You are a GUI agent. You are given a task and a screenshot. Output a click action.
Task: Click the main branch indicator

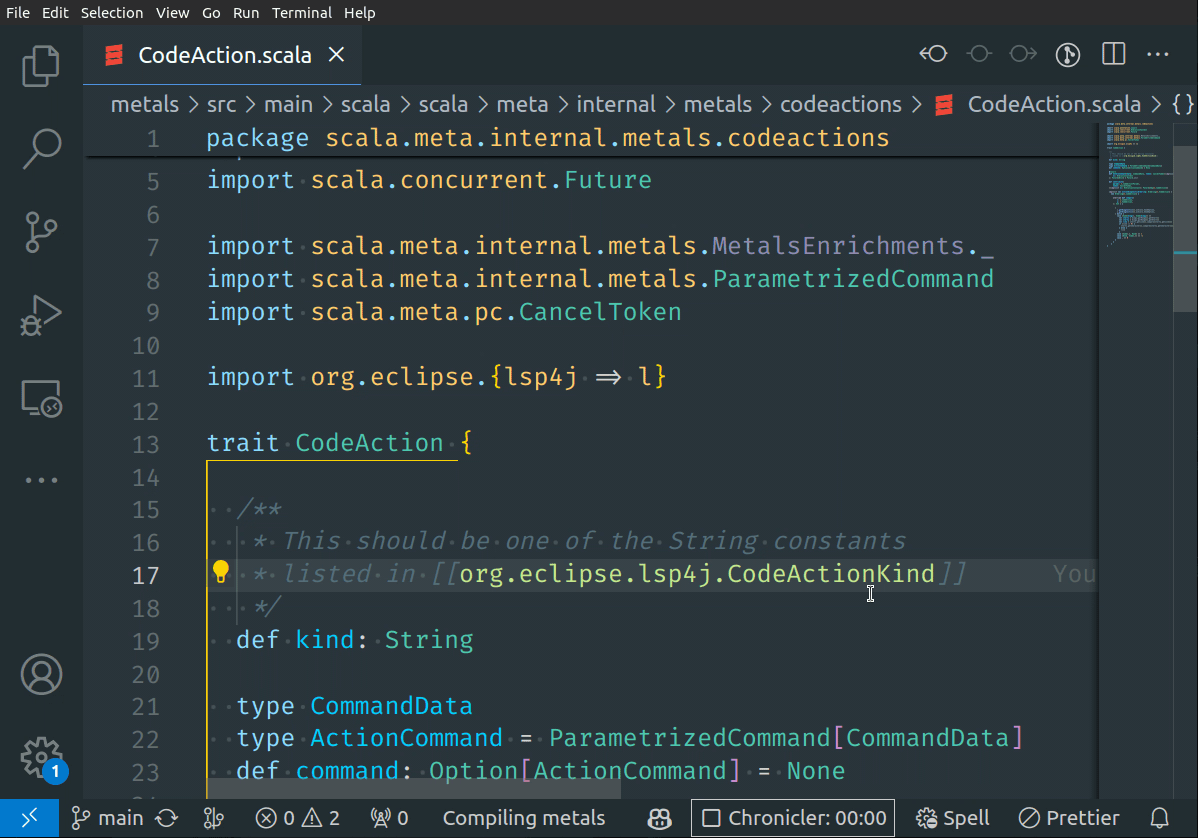pos(108,818)
